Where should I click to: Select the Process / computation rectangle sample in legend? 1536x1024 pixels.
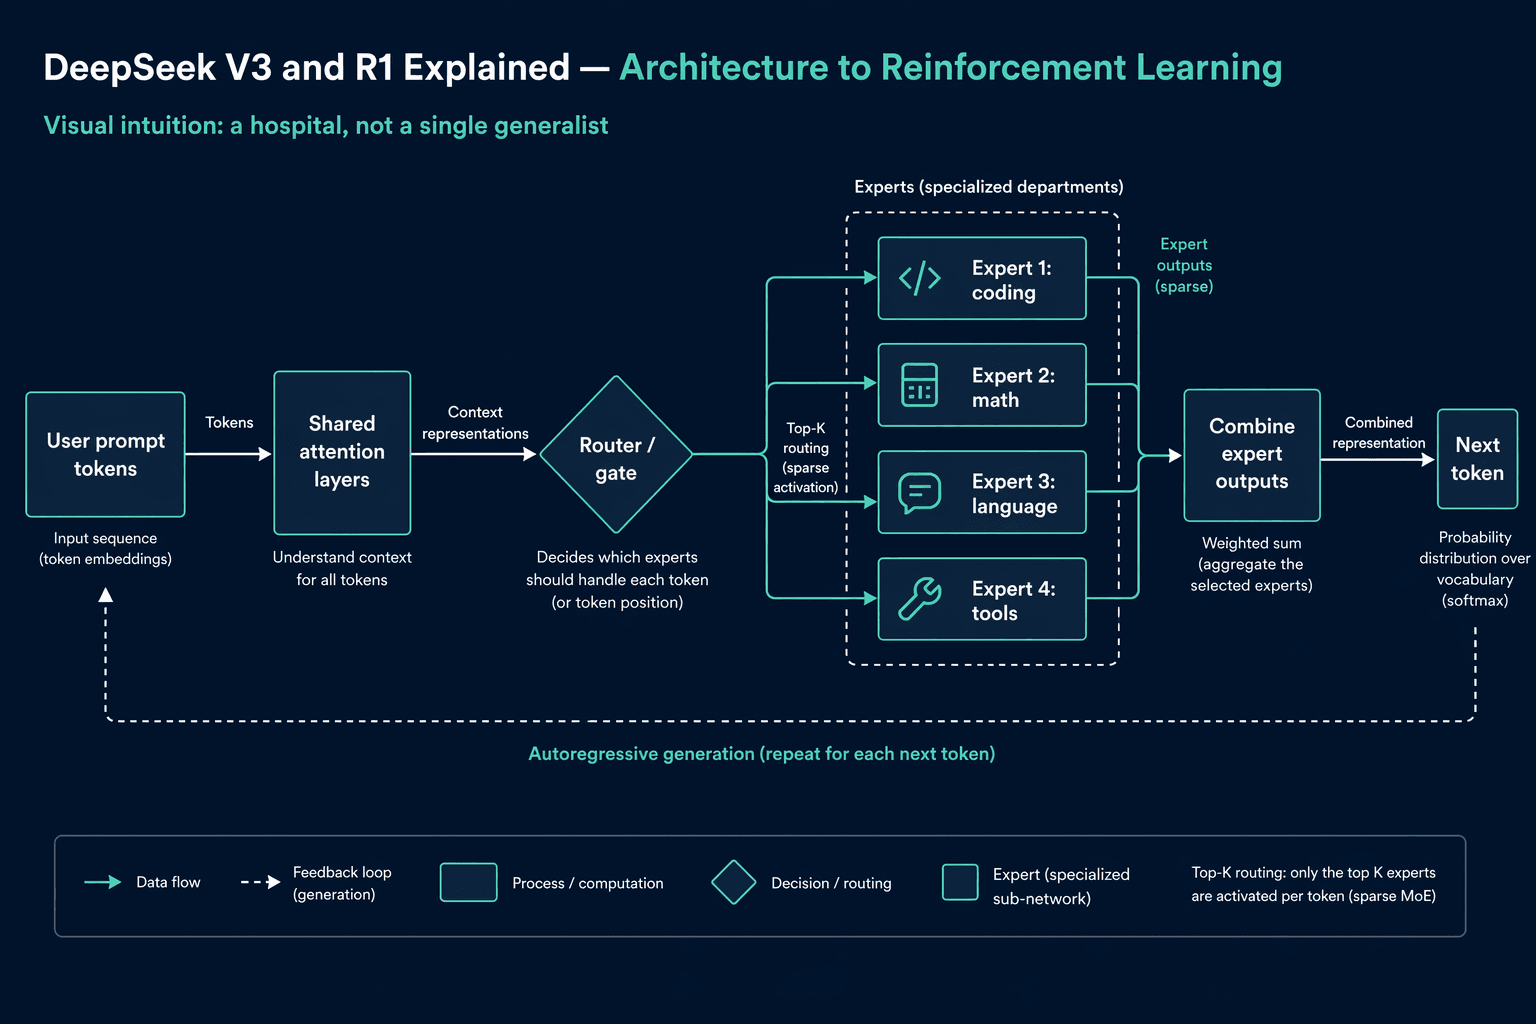tap(469, 882)
